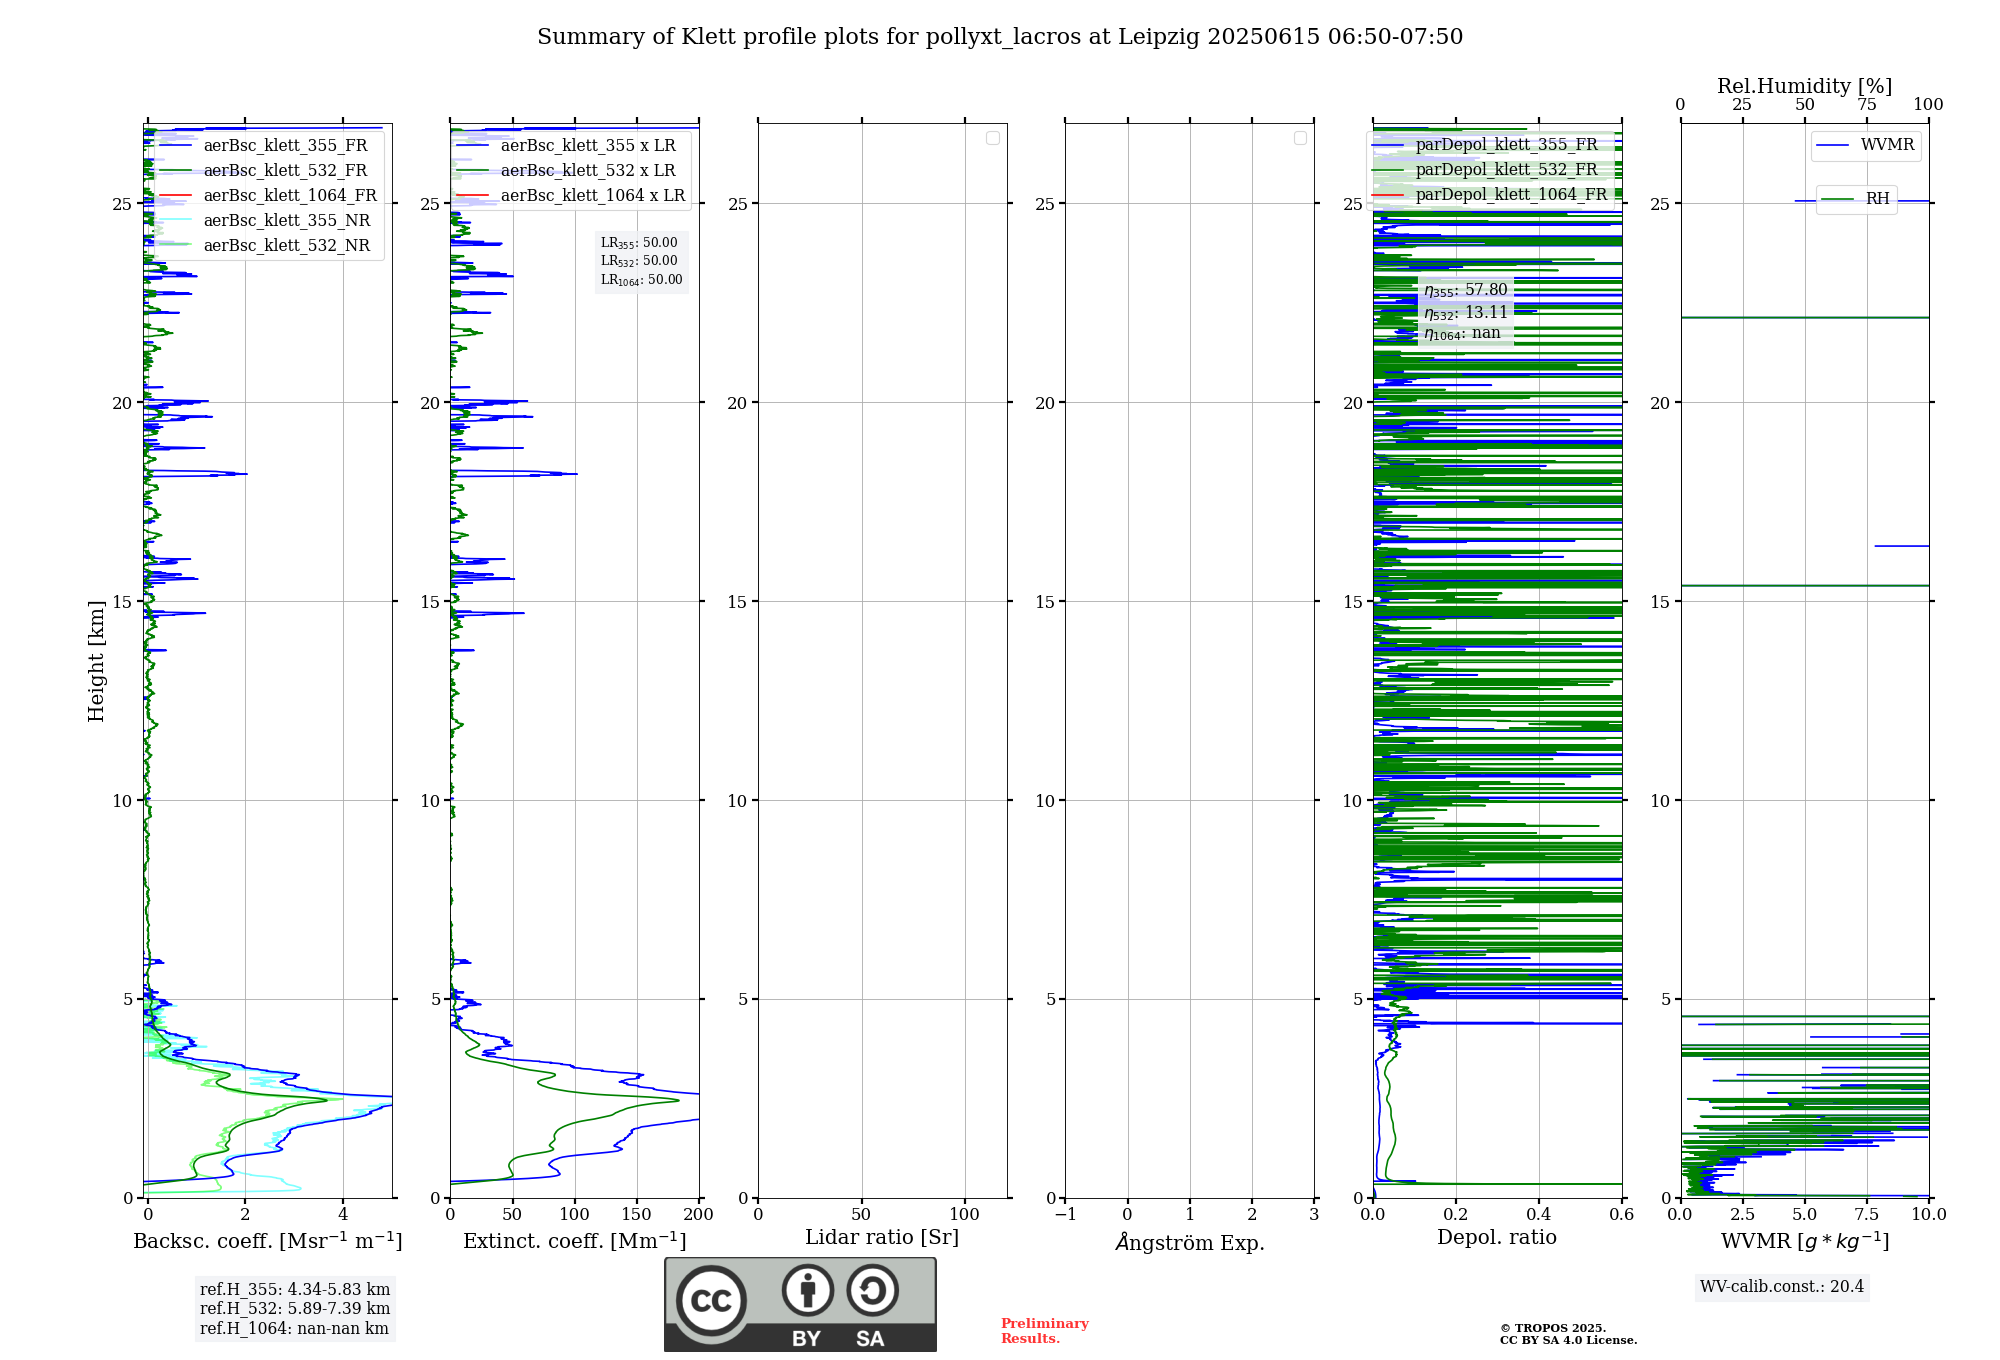2000x1360 pixels.
Task: Click the SA share-alike arrow icon
Action: tap(872, 1290)
